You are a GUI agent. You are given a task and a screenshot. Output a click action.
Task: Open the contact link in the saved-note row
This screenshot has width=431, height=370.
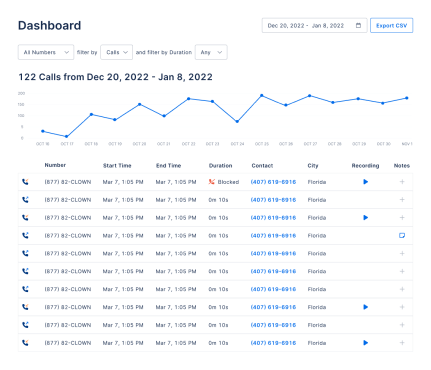point(273,236)
